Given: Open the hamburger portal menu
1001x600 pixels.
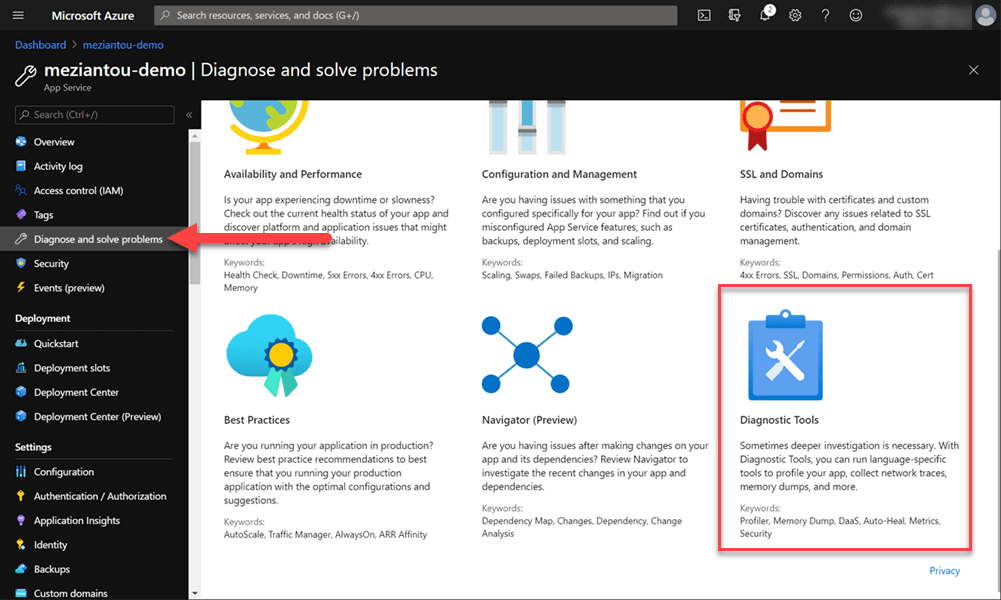Looking at the screenshot, I should 18,15.
